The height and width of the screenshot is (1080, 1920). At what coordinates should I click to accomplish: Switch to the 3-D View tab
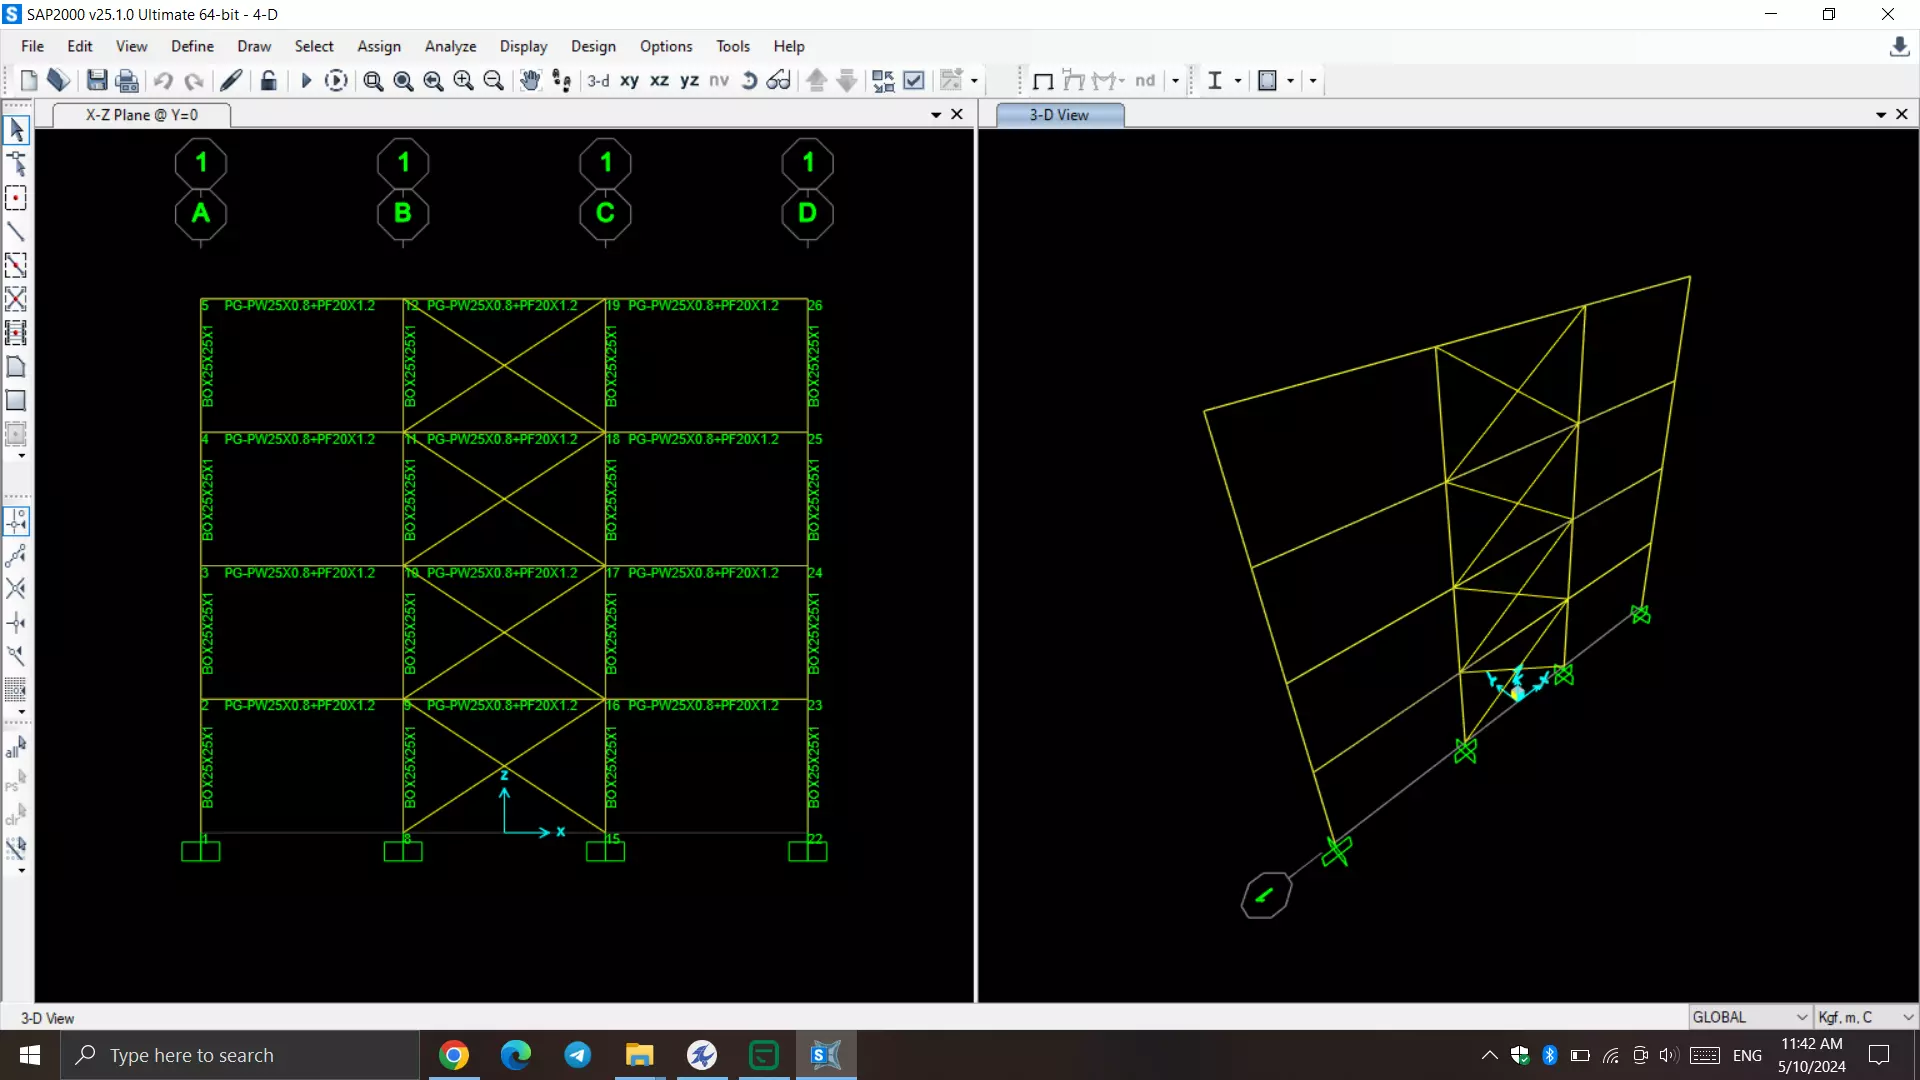coord(1059,115)
